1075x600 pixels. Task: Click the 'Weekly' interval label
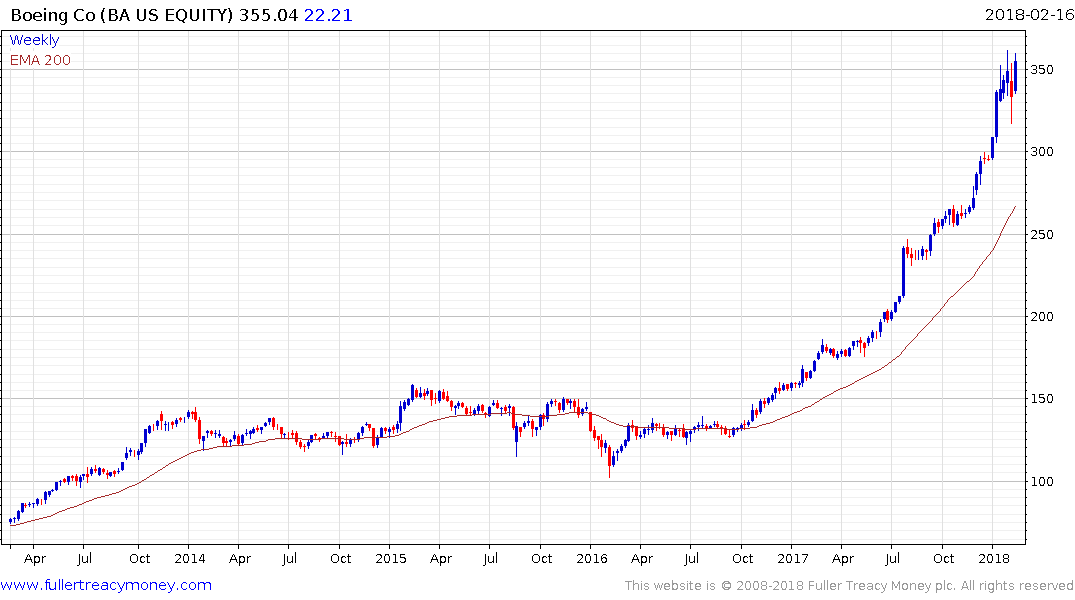[x=34, y=40]
